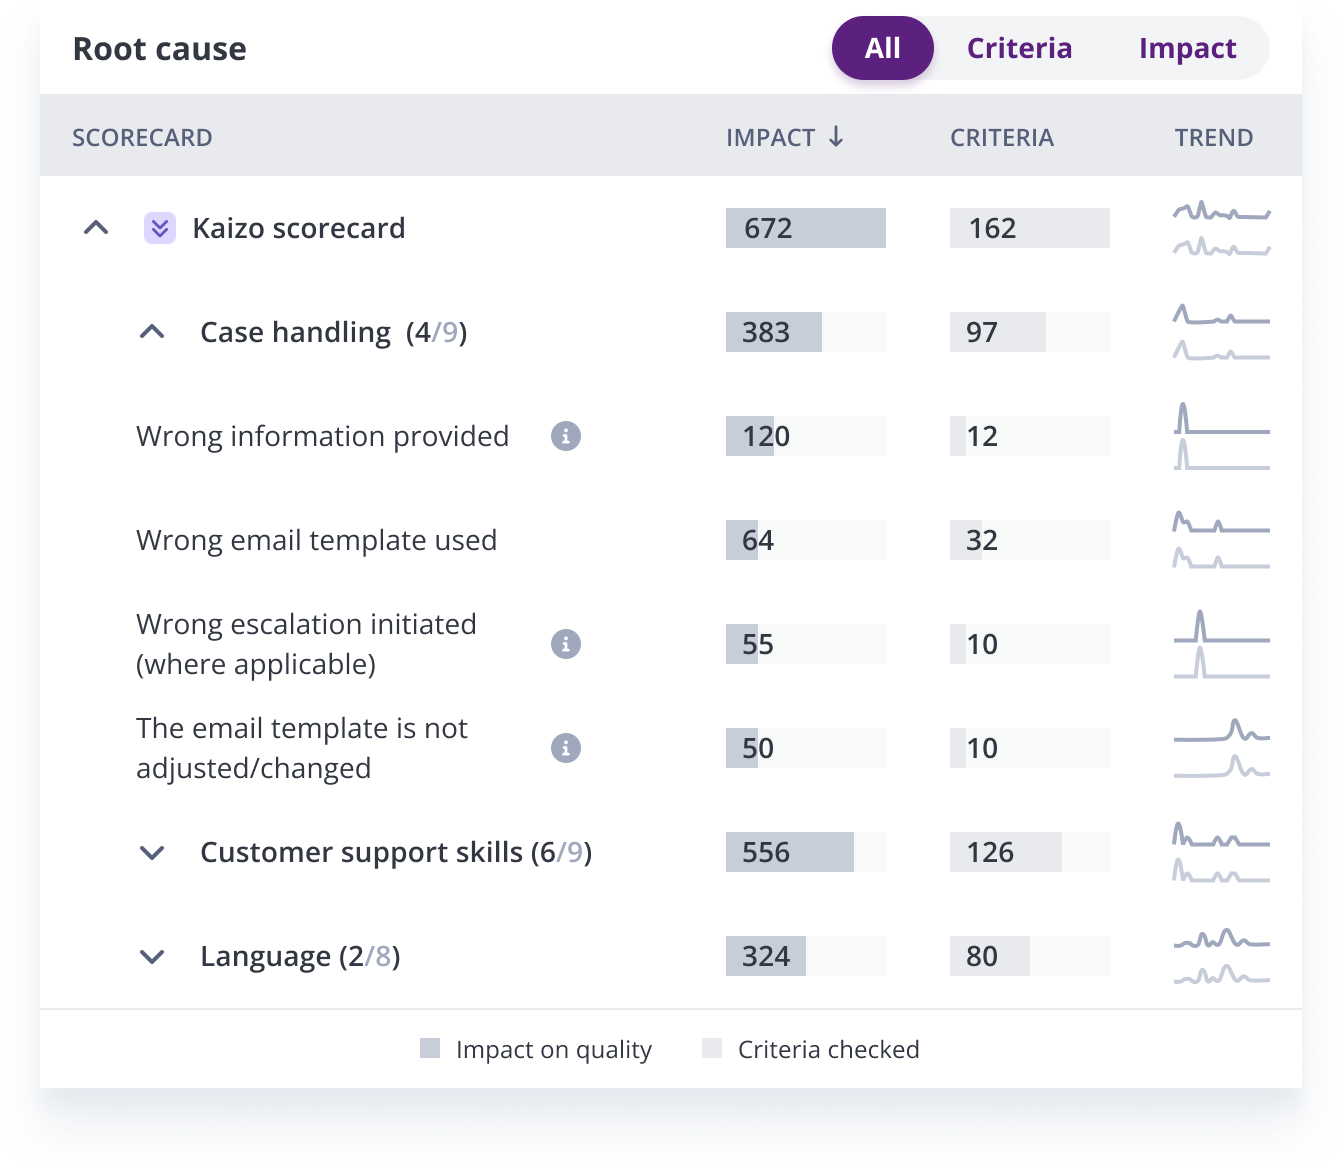
Task: Click the Impact column sort arrow
Action: tap(836, 137)
